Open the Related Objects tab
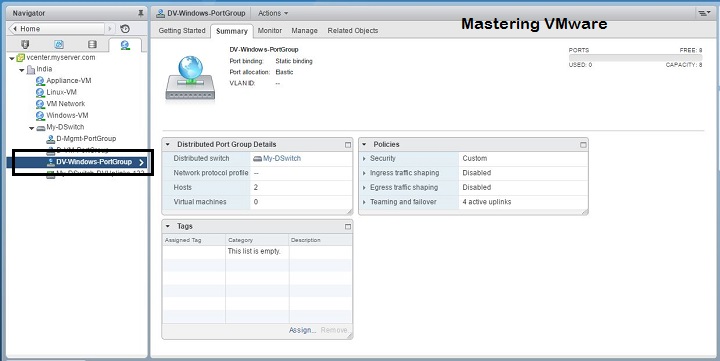The width and height of the screenshot is (720, 361). pos(353,30)
